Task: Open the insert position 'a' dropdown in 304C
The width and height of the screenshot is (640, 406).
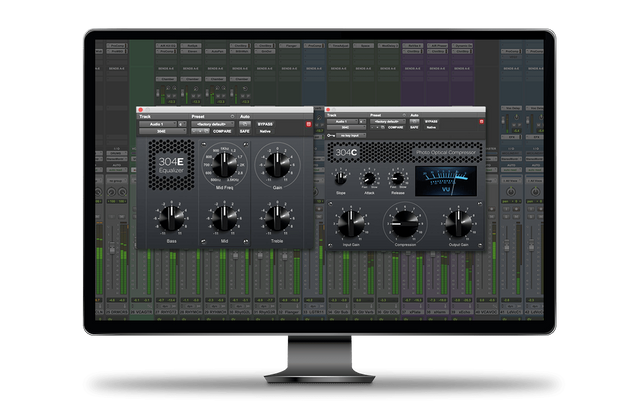Action: pyautogui.click(x=362, y=122)
